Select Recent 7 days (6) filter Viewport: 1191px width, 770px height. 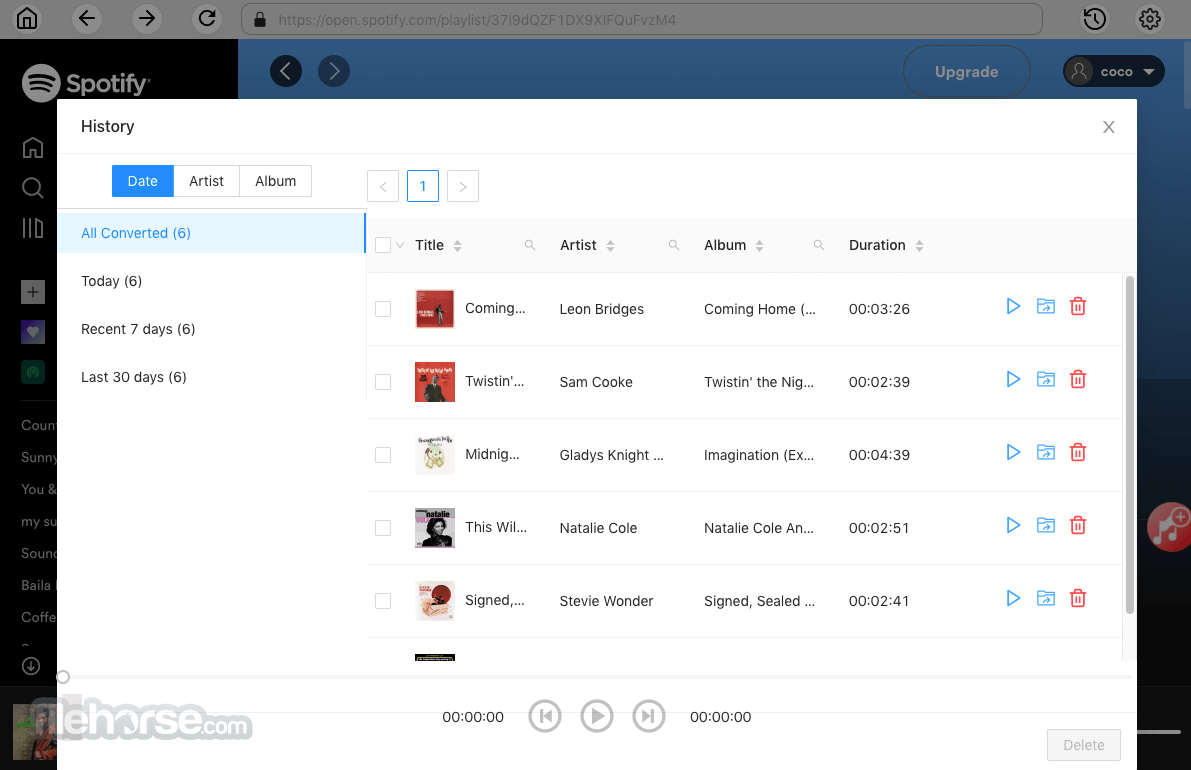pos(211,329)
